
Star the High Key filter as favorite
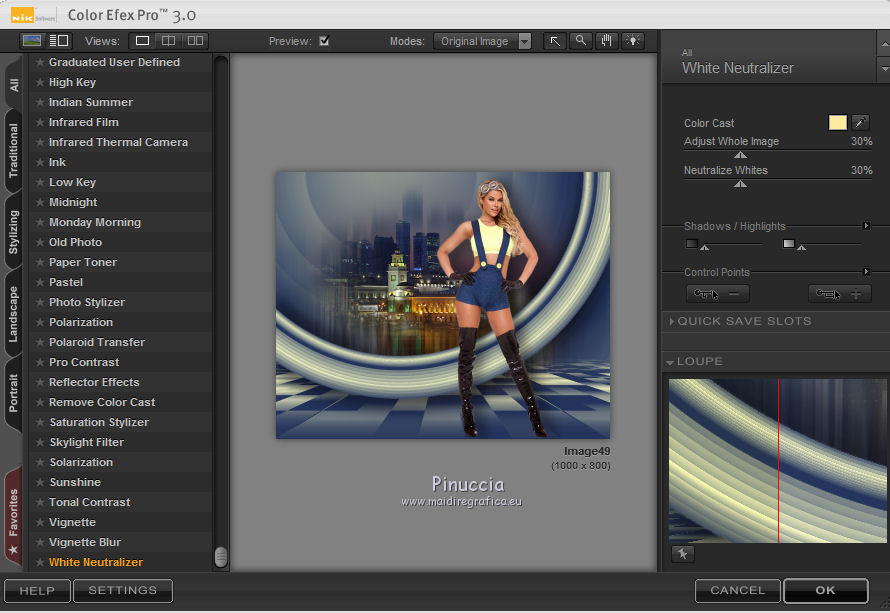point(40,82)
